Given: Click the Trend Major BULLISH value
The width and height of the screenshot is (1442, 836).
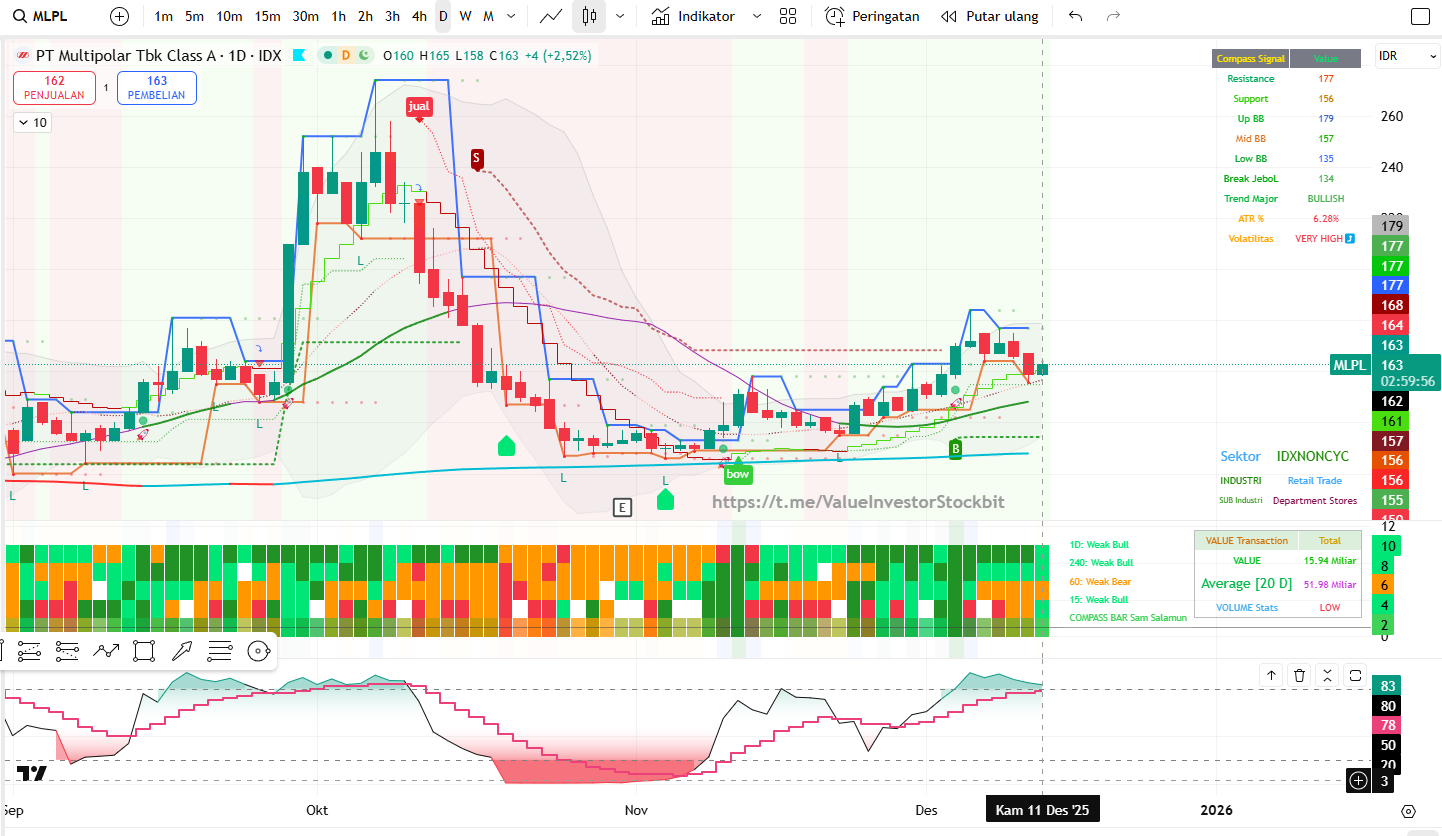Looking at the screenshot, I should point(1326,199).
